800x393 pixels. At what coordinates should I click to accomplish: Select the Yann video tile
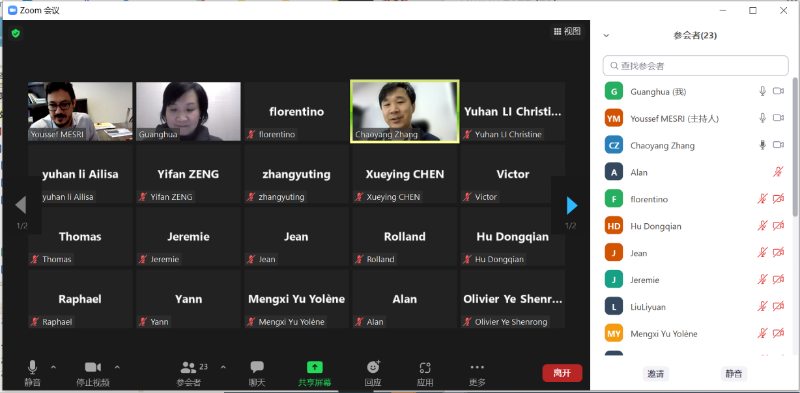coord(188,299)
